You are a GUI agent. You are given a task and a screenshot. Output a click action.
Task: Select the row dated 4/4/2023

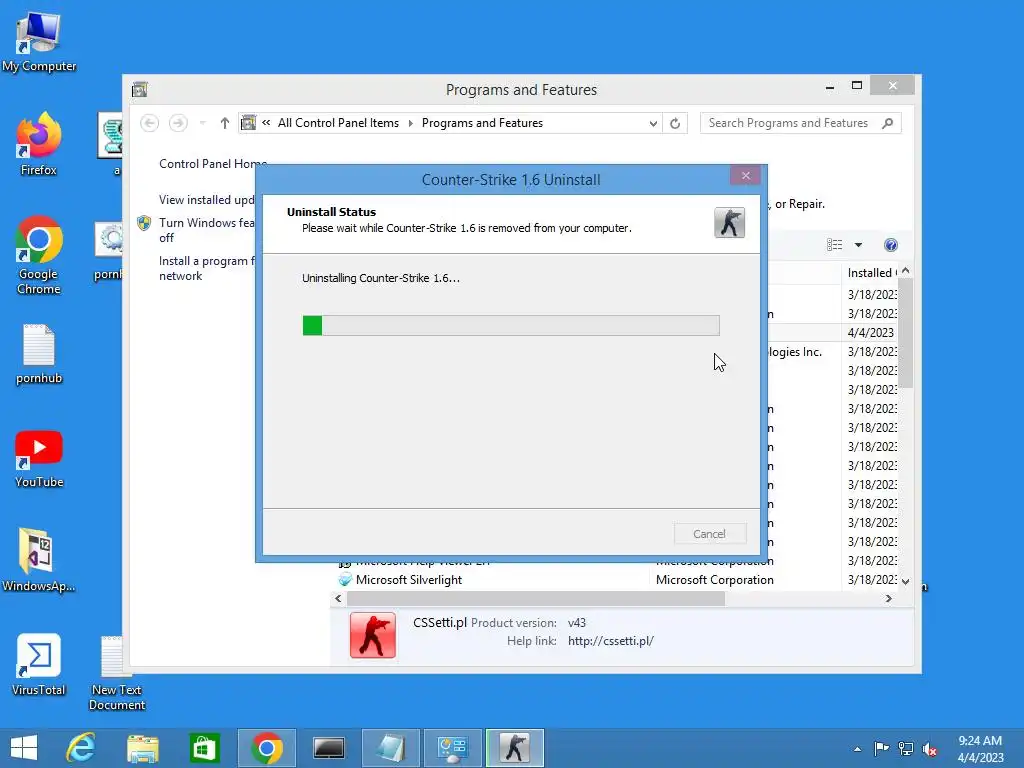(x=871, y=332)
